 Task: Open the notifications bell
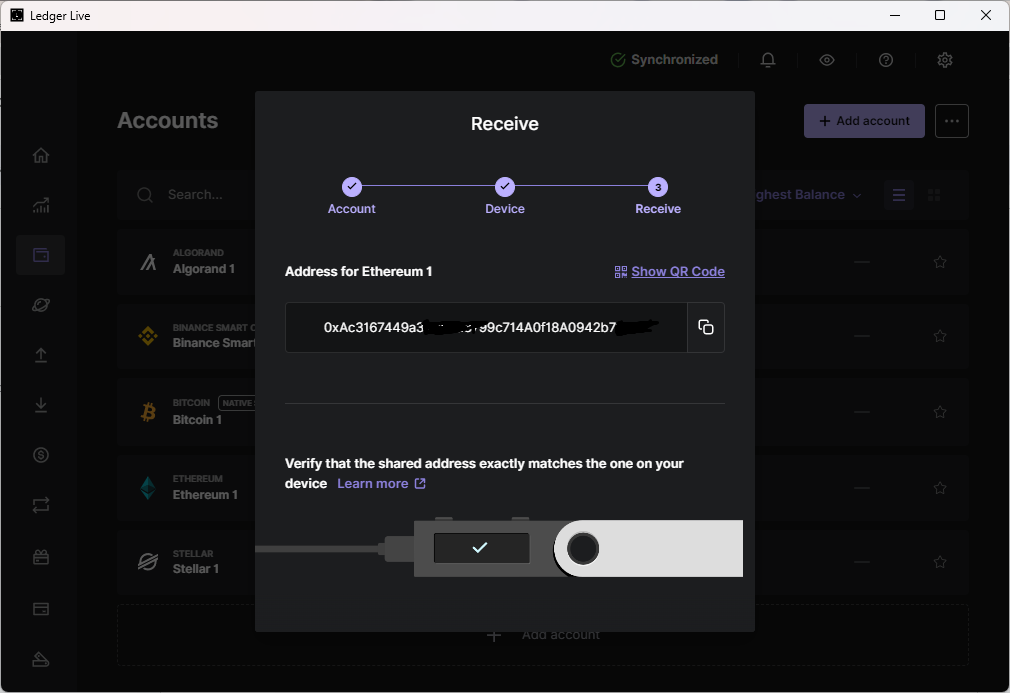[x=768, y=60]
